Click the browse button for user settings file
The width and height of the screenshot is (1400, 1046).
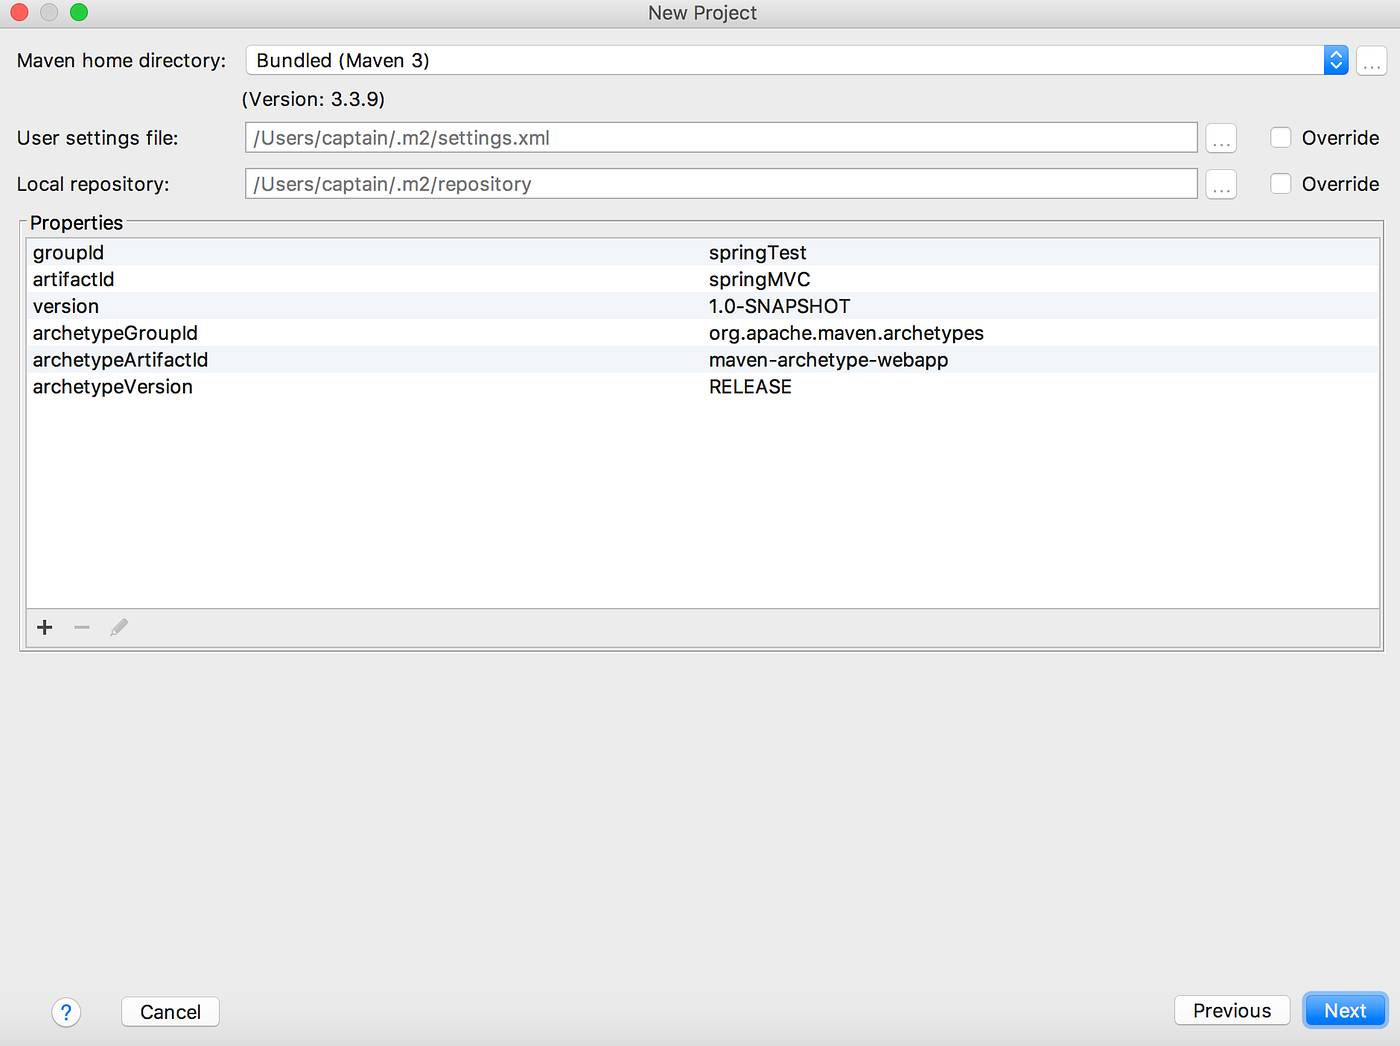pos(1221,137)
